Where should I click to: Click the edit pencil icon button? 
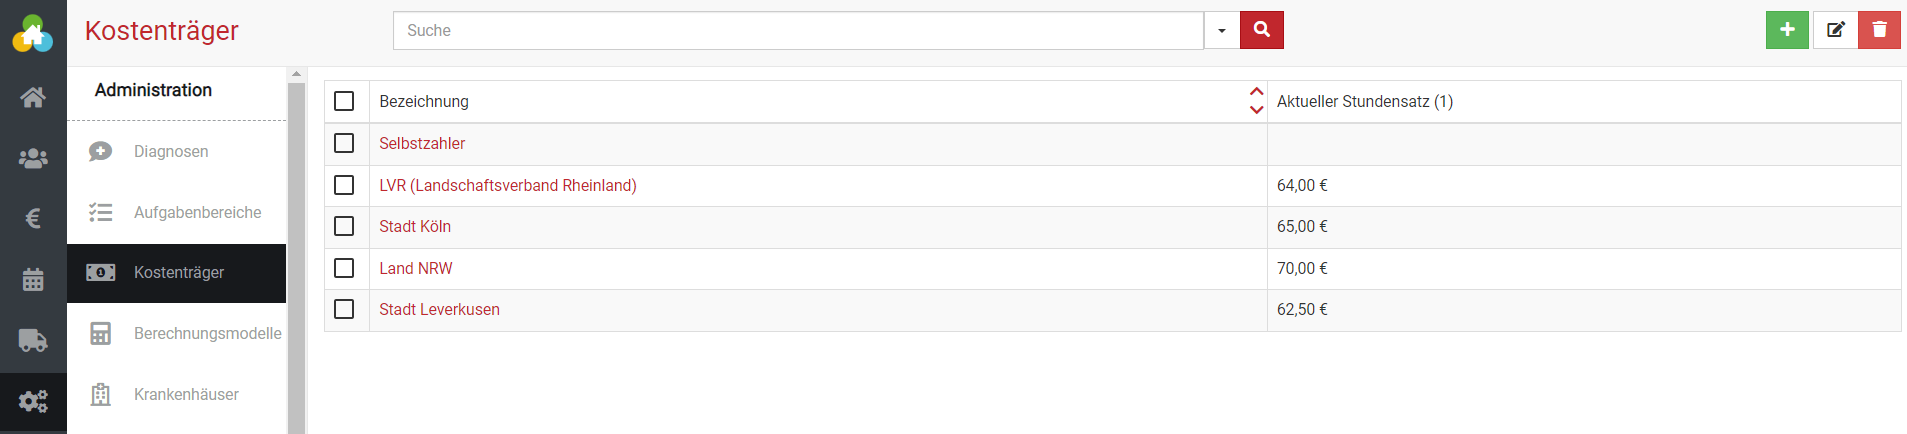(x=1835, y=30)
